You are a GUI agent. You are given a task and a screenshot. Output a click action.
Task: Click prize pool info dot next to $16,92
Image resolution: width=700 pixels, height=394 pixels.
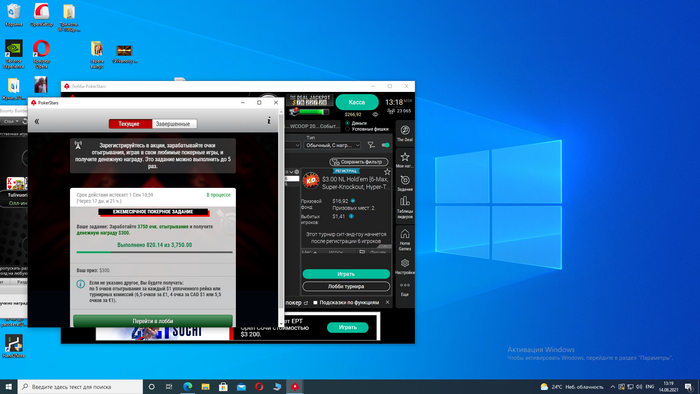[353, 201]
